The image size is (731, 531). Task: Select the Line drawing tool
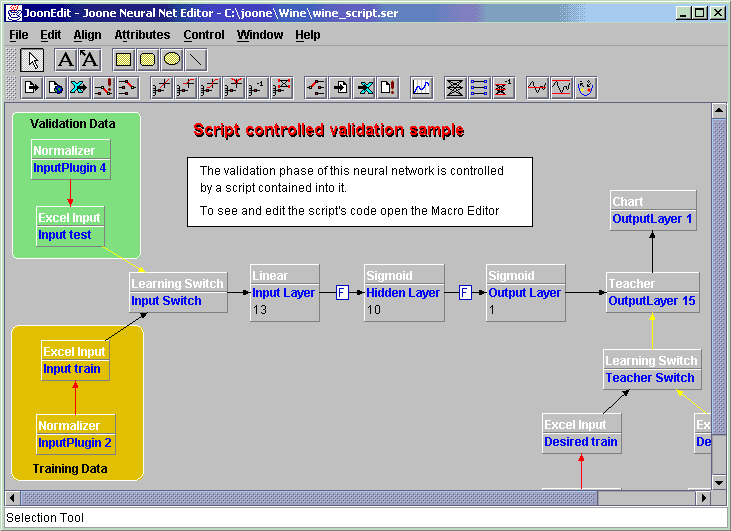coord(196,60)
